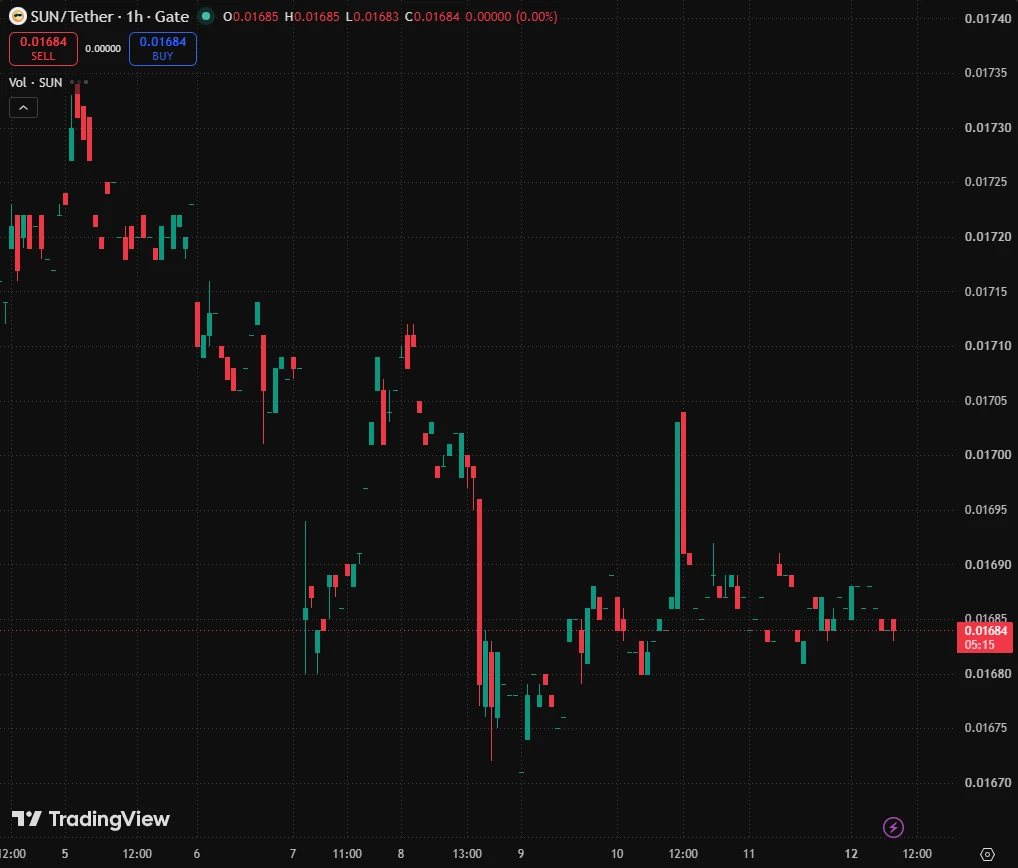Click the 0.01680 price axis label
The image size is (1018, 868).
coord(987,674)
